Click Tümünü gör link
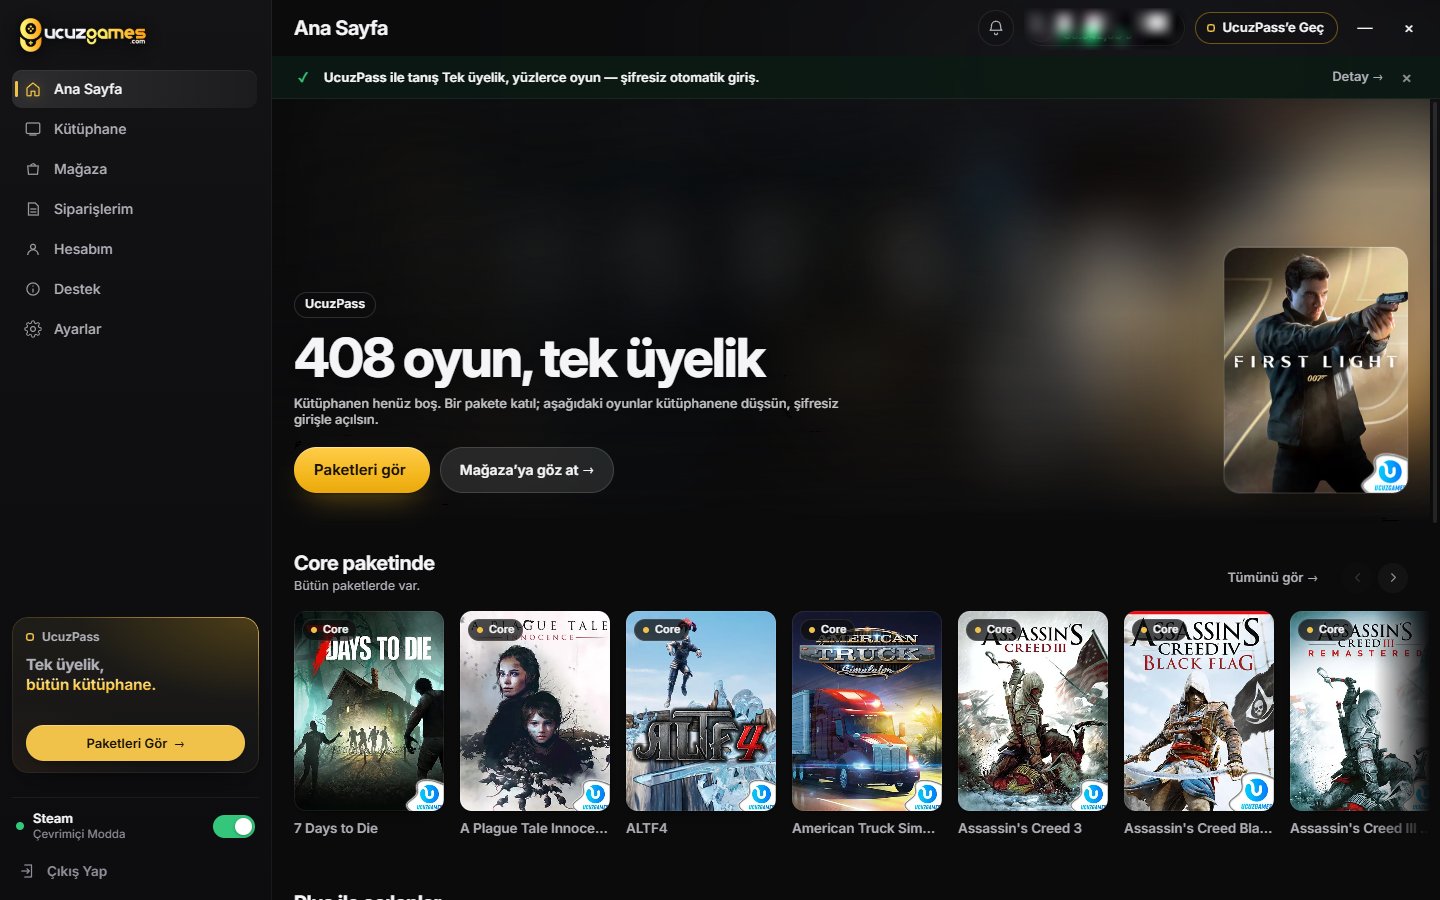 pos(1272,577)
